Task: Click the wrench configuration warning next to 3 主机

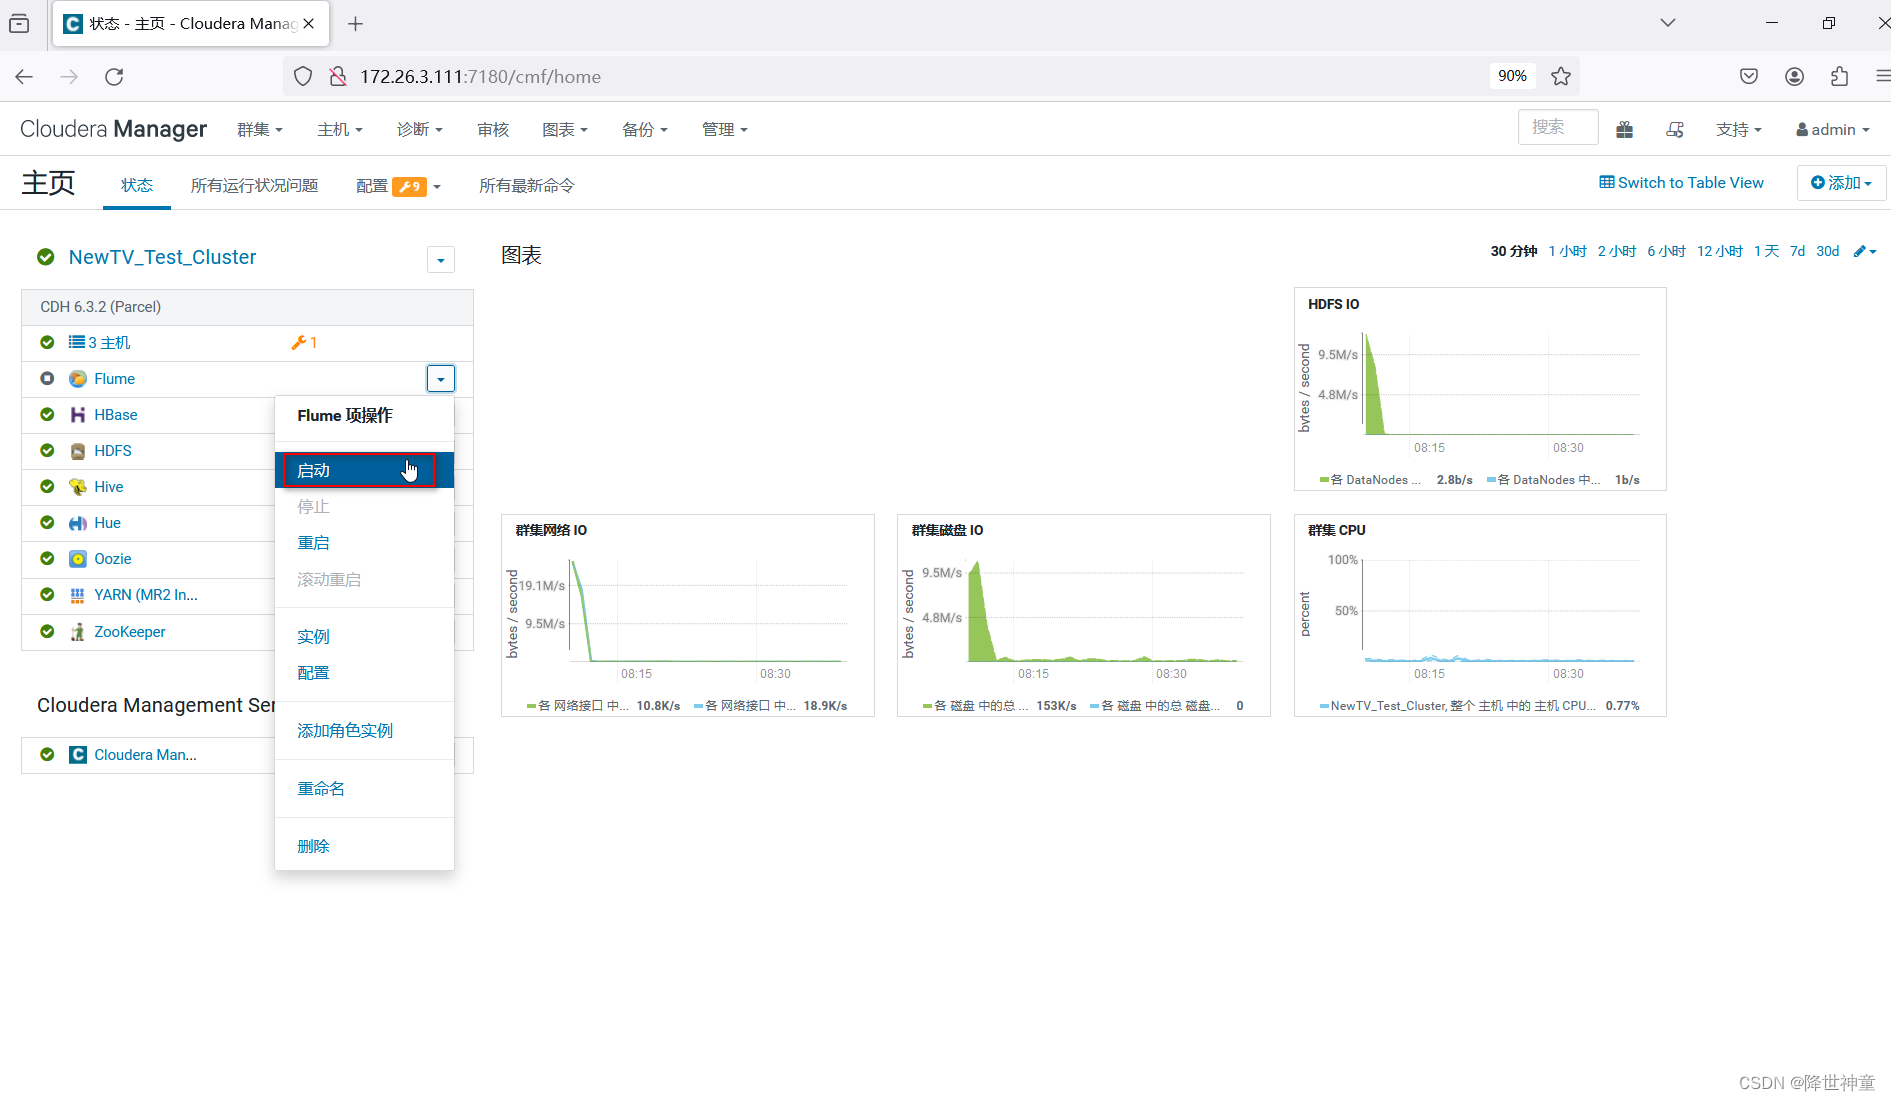Action: [x=304, y=343]
